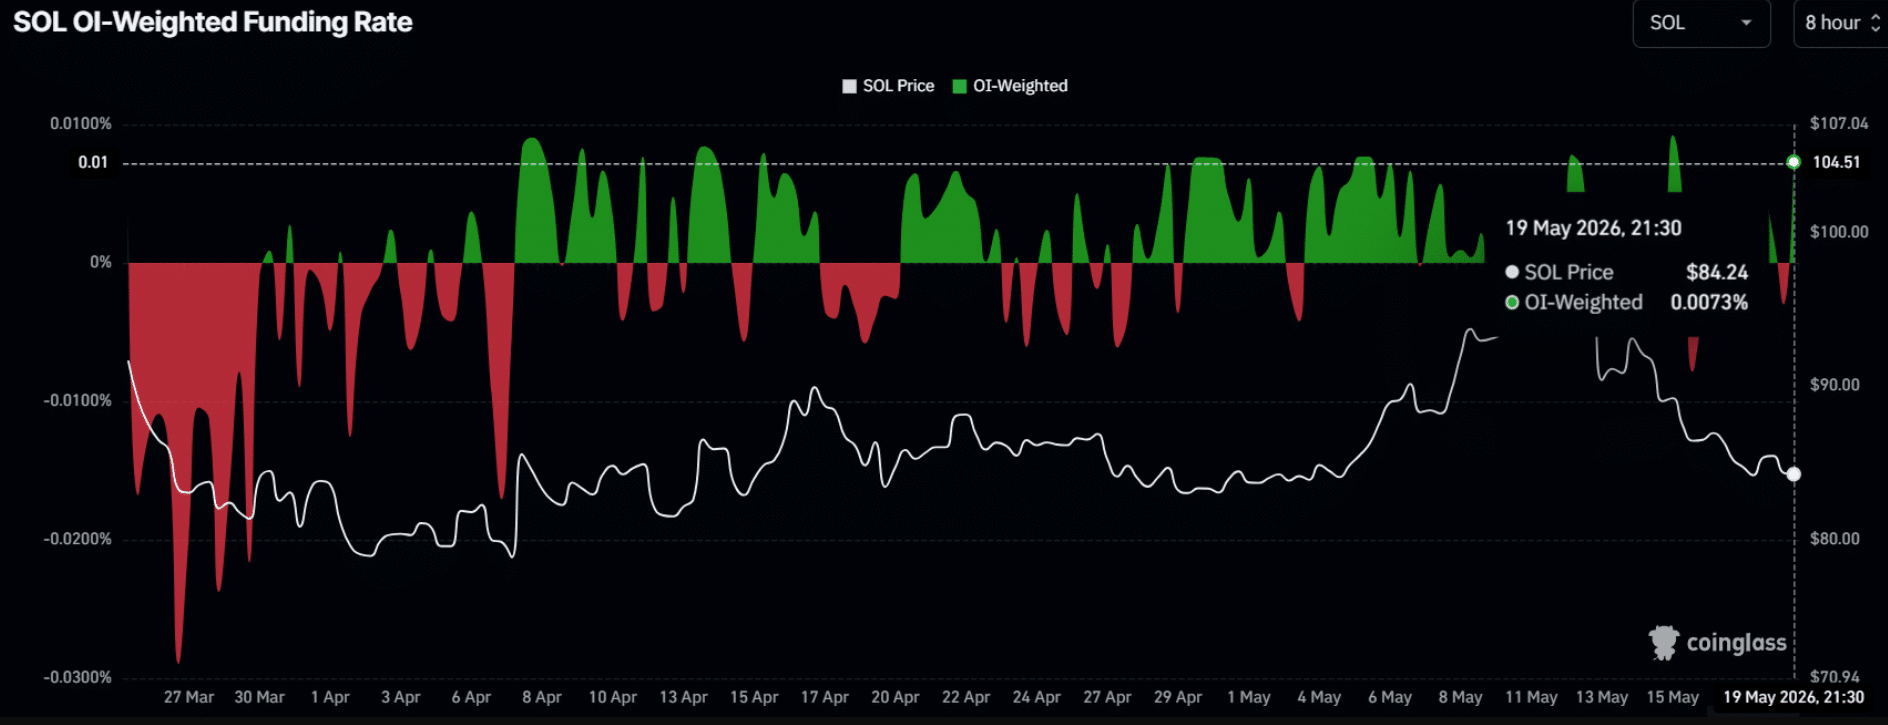Screen dimensions: 1888x725
Task: Open the SOL coin dropdown
Action: pos(1701,23)
